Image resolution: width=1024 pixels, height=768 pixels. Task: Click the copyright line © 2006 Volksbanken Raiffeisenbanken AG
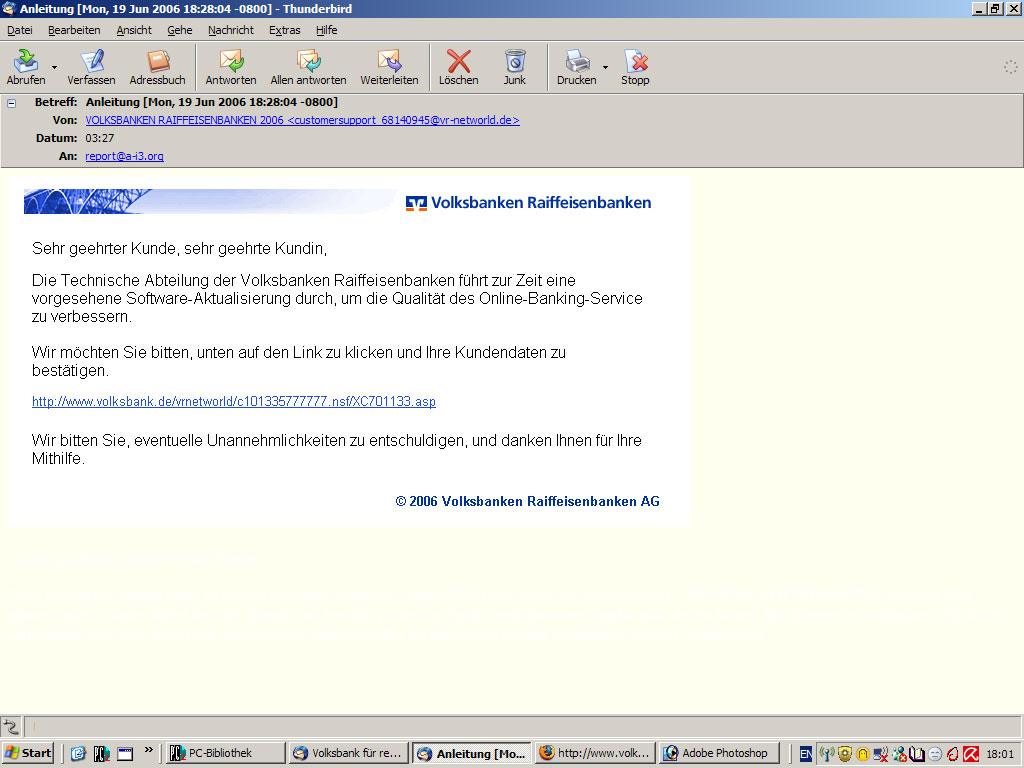click(x=528, y=502)
